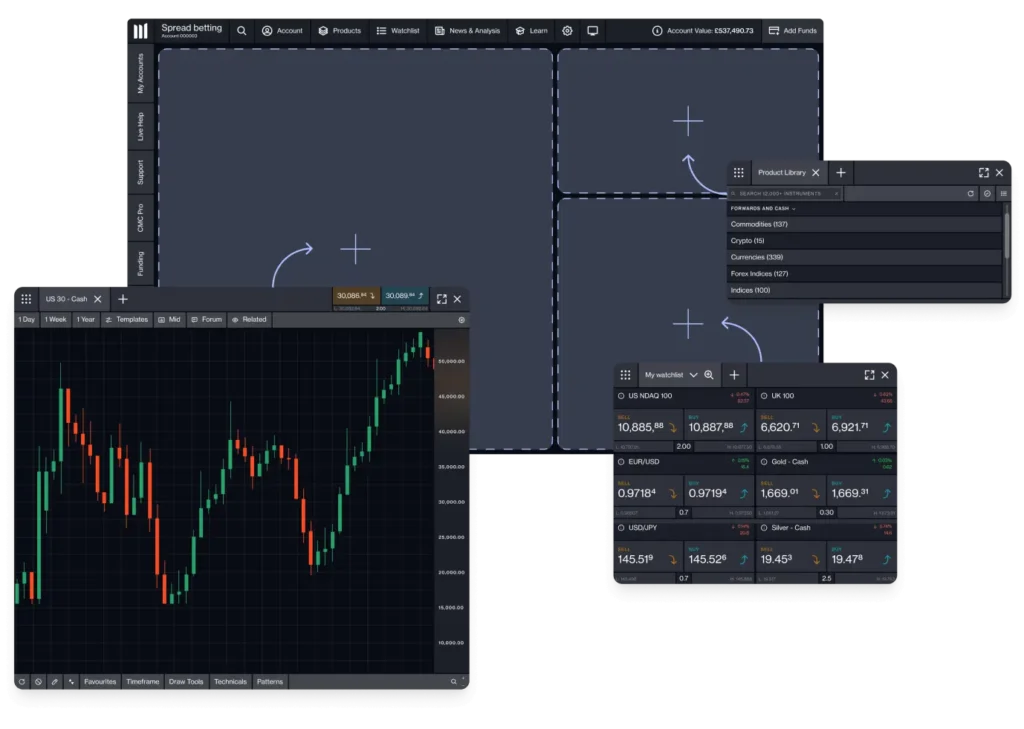Switch Product Library to list view icon
This screenshot has width=1024, height=729.
tap(1004, 193)
